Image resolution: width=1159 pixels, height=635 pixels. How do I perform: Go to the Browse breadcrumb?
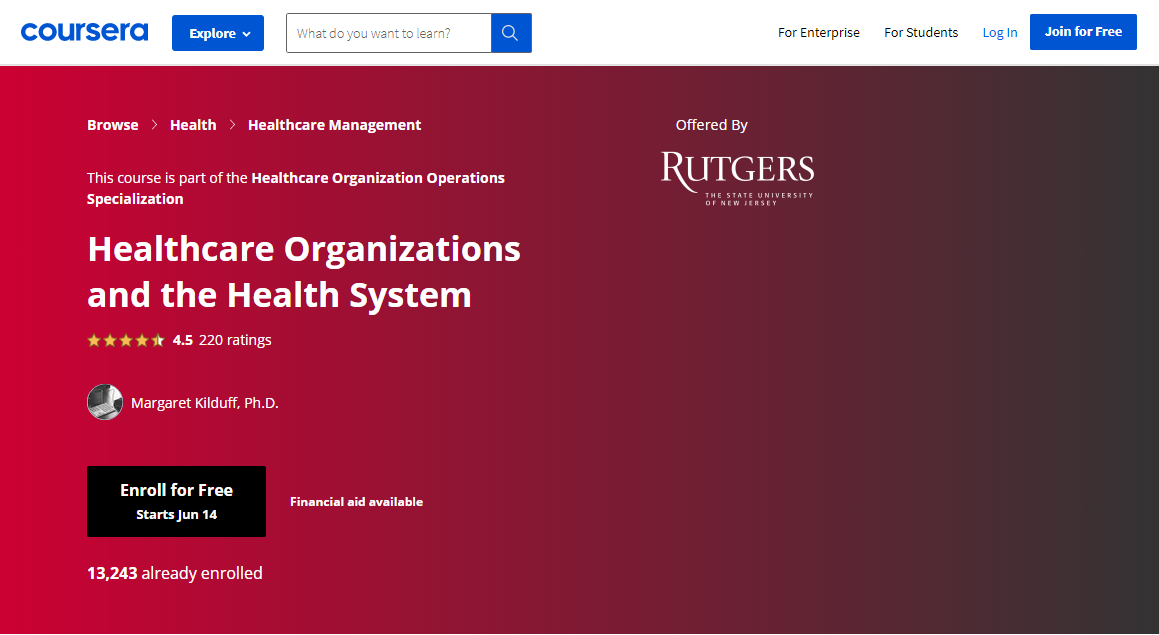click(113, 125)
